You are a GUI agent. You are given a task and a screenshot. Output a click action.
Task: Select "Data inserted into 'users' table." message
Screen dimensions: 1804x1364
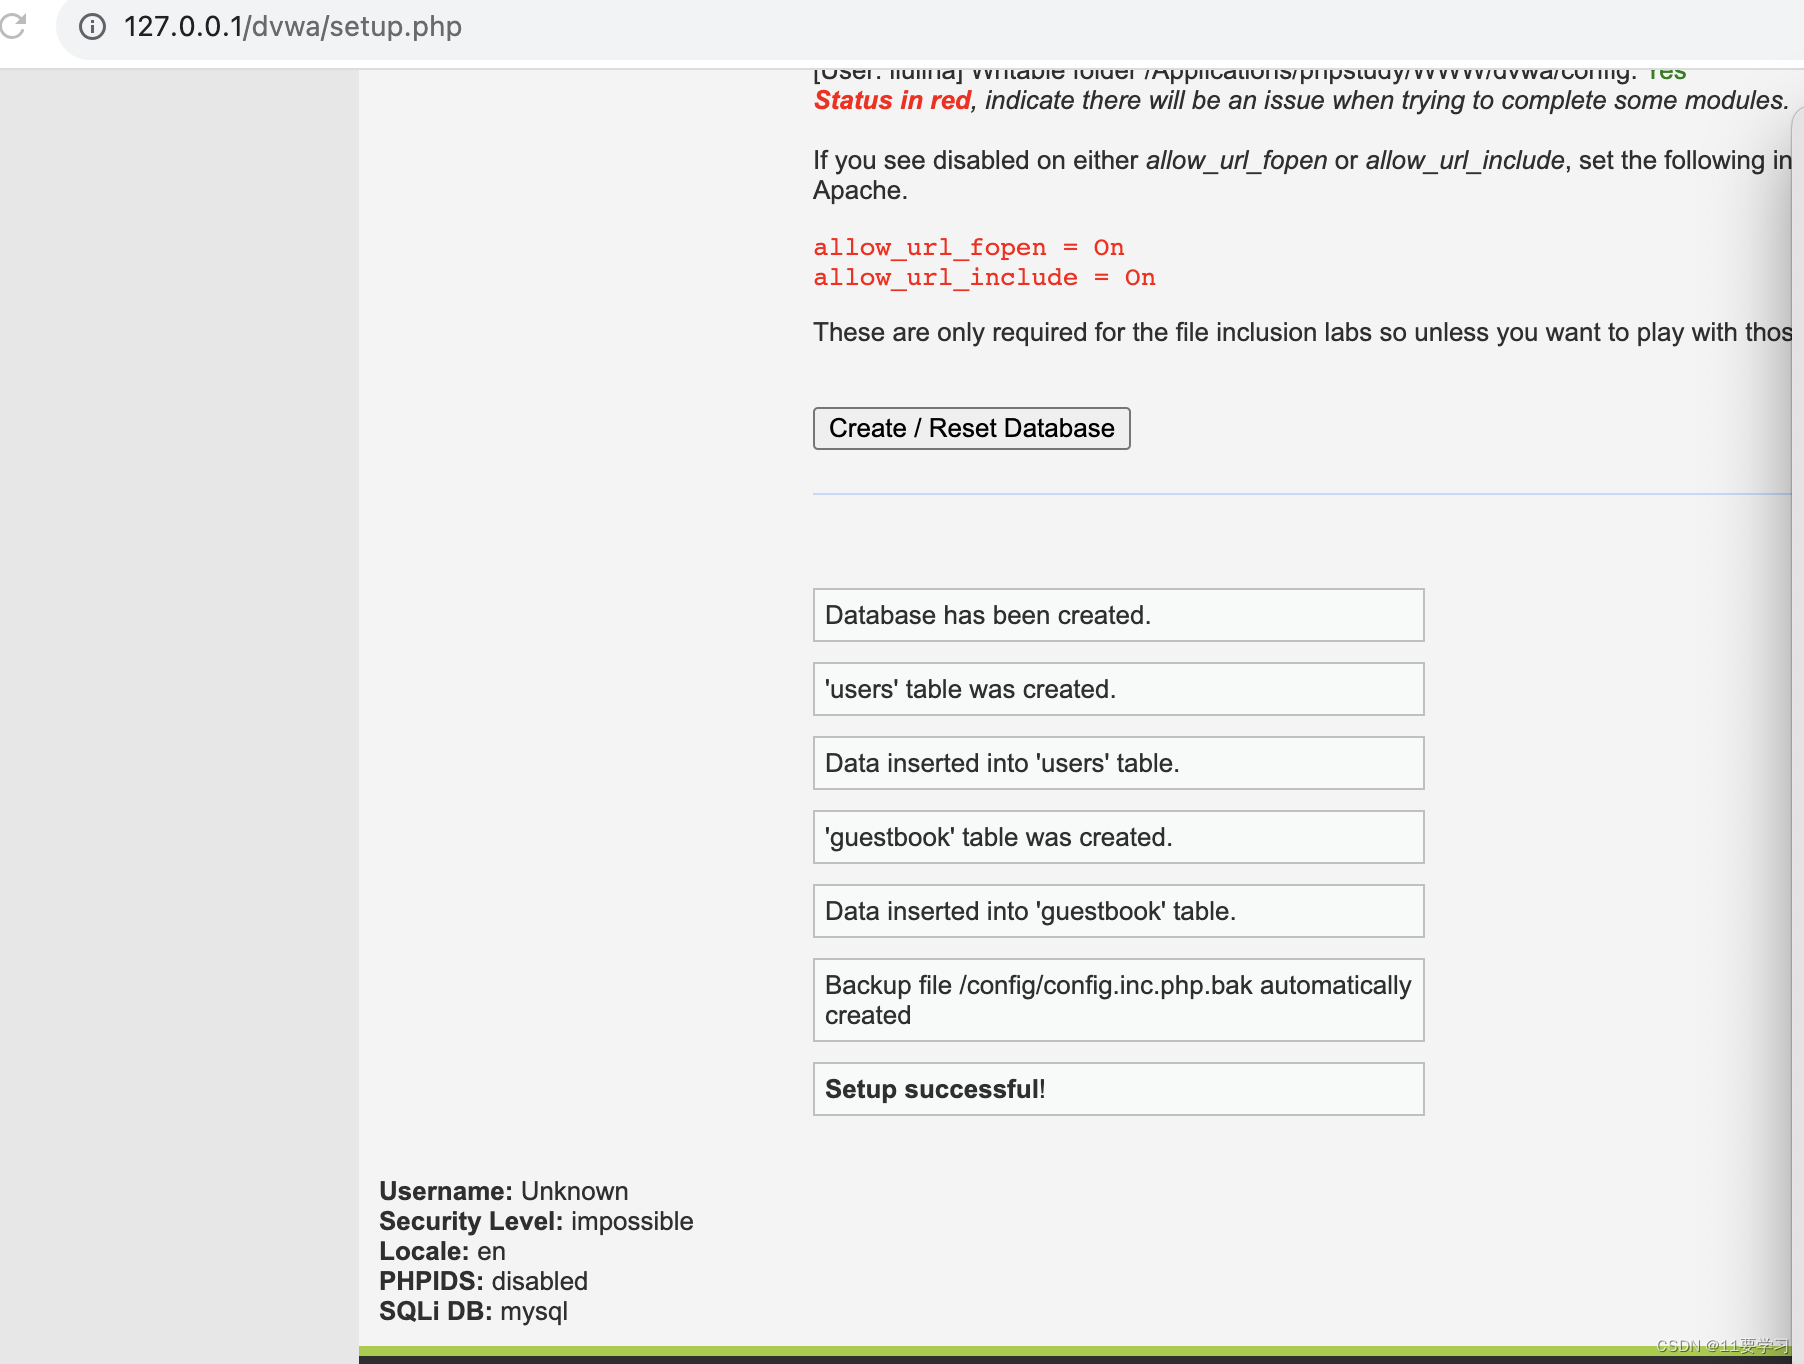tap(1118, 763)
